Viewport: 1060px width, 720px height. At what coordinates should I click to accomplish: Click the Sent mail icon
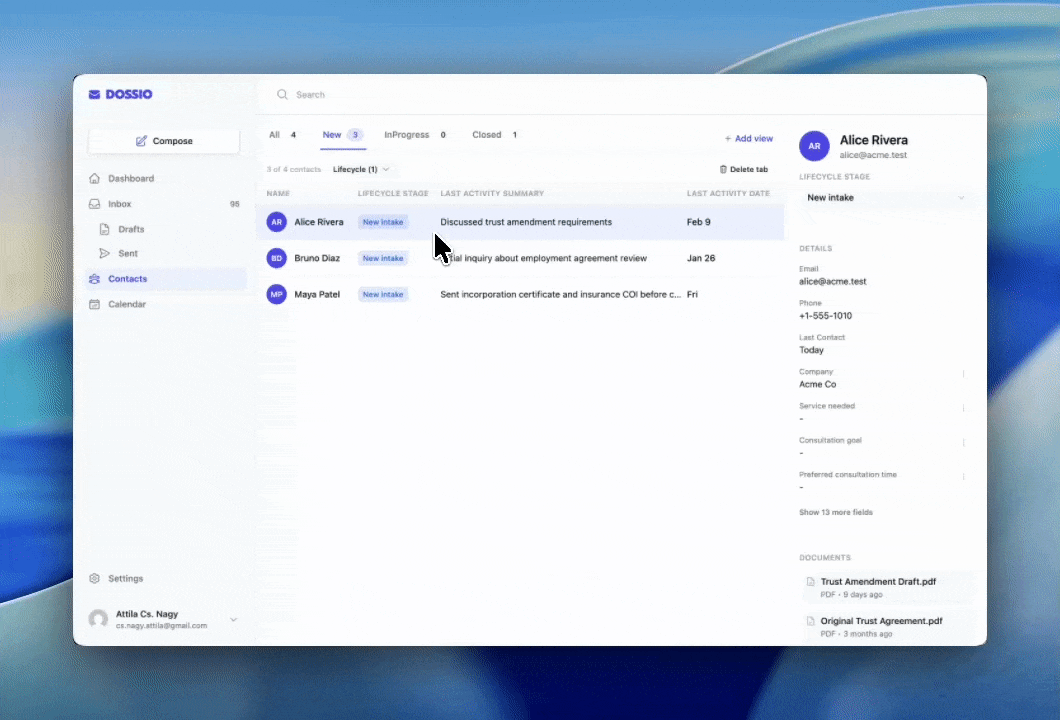[103, 253]
